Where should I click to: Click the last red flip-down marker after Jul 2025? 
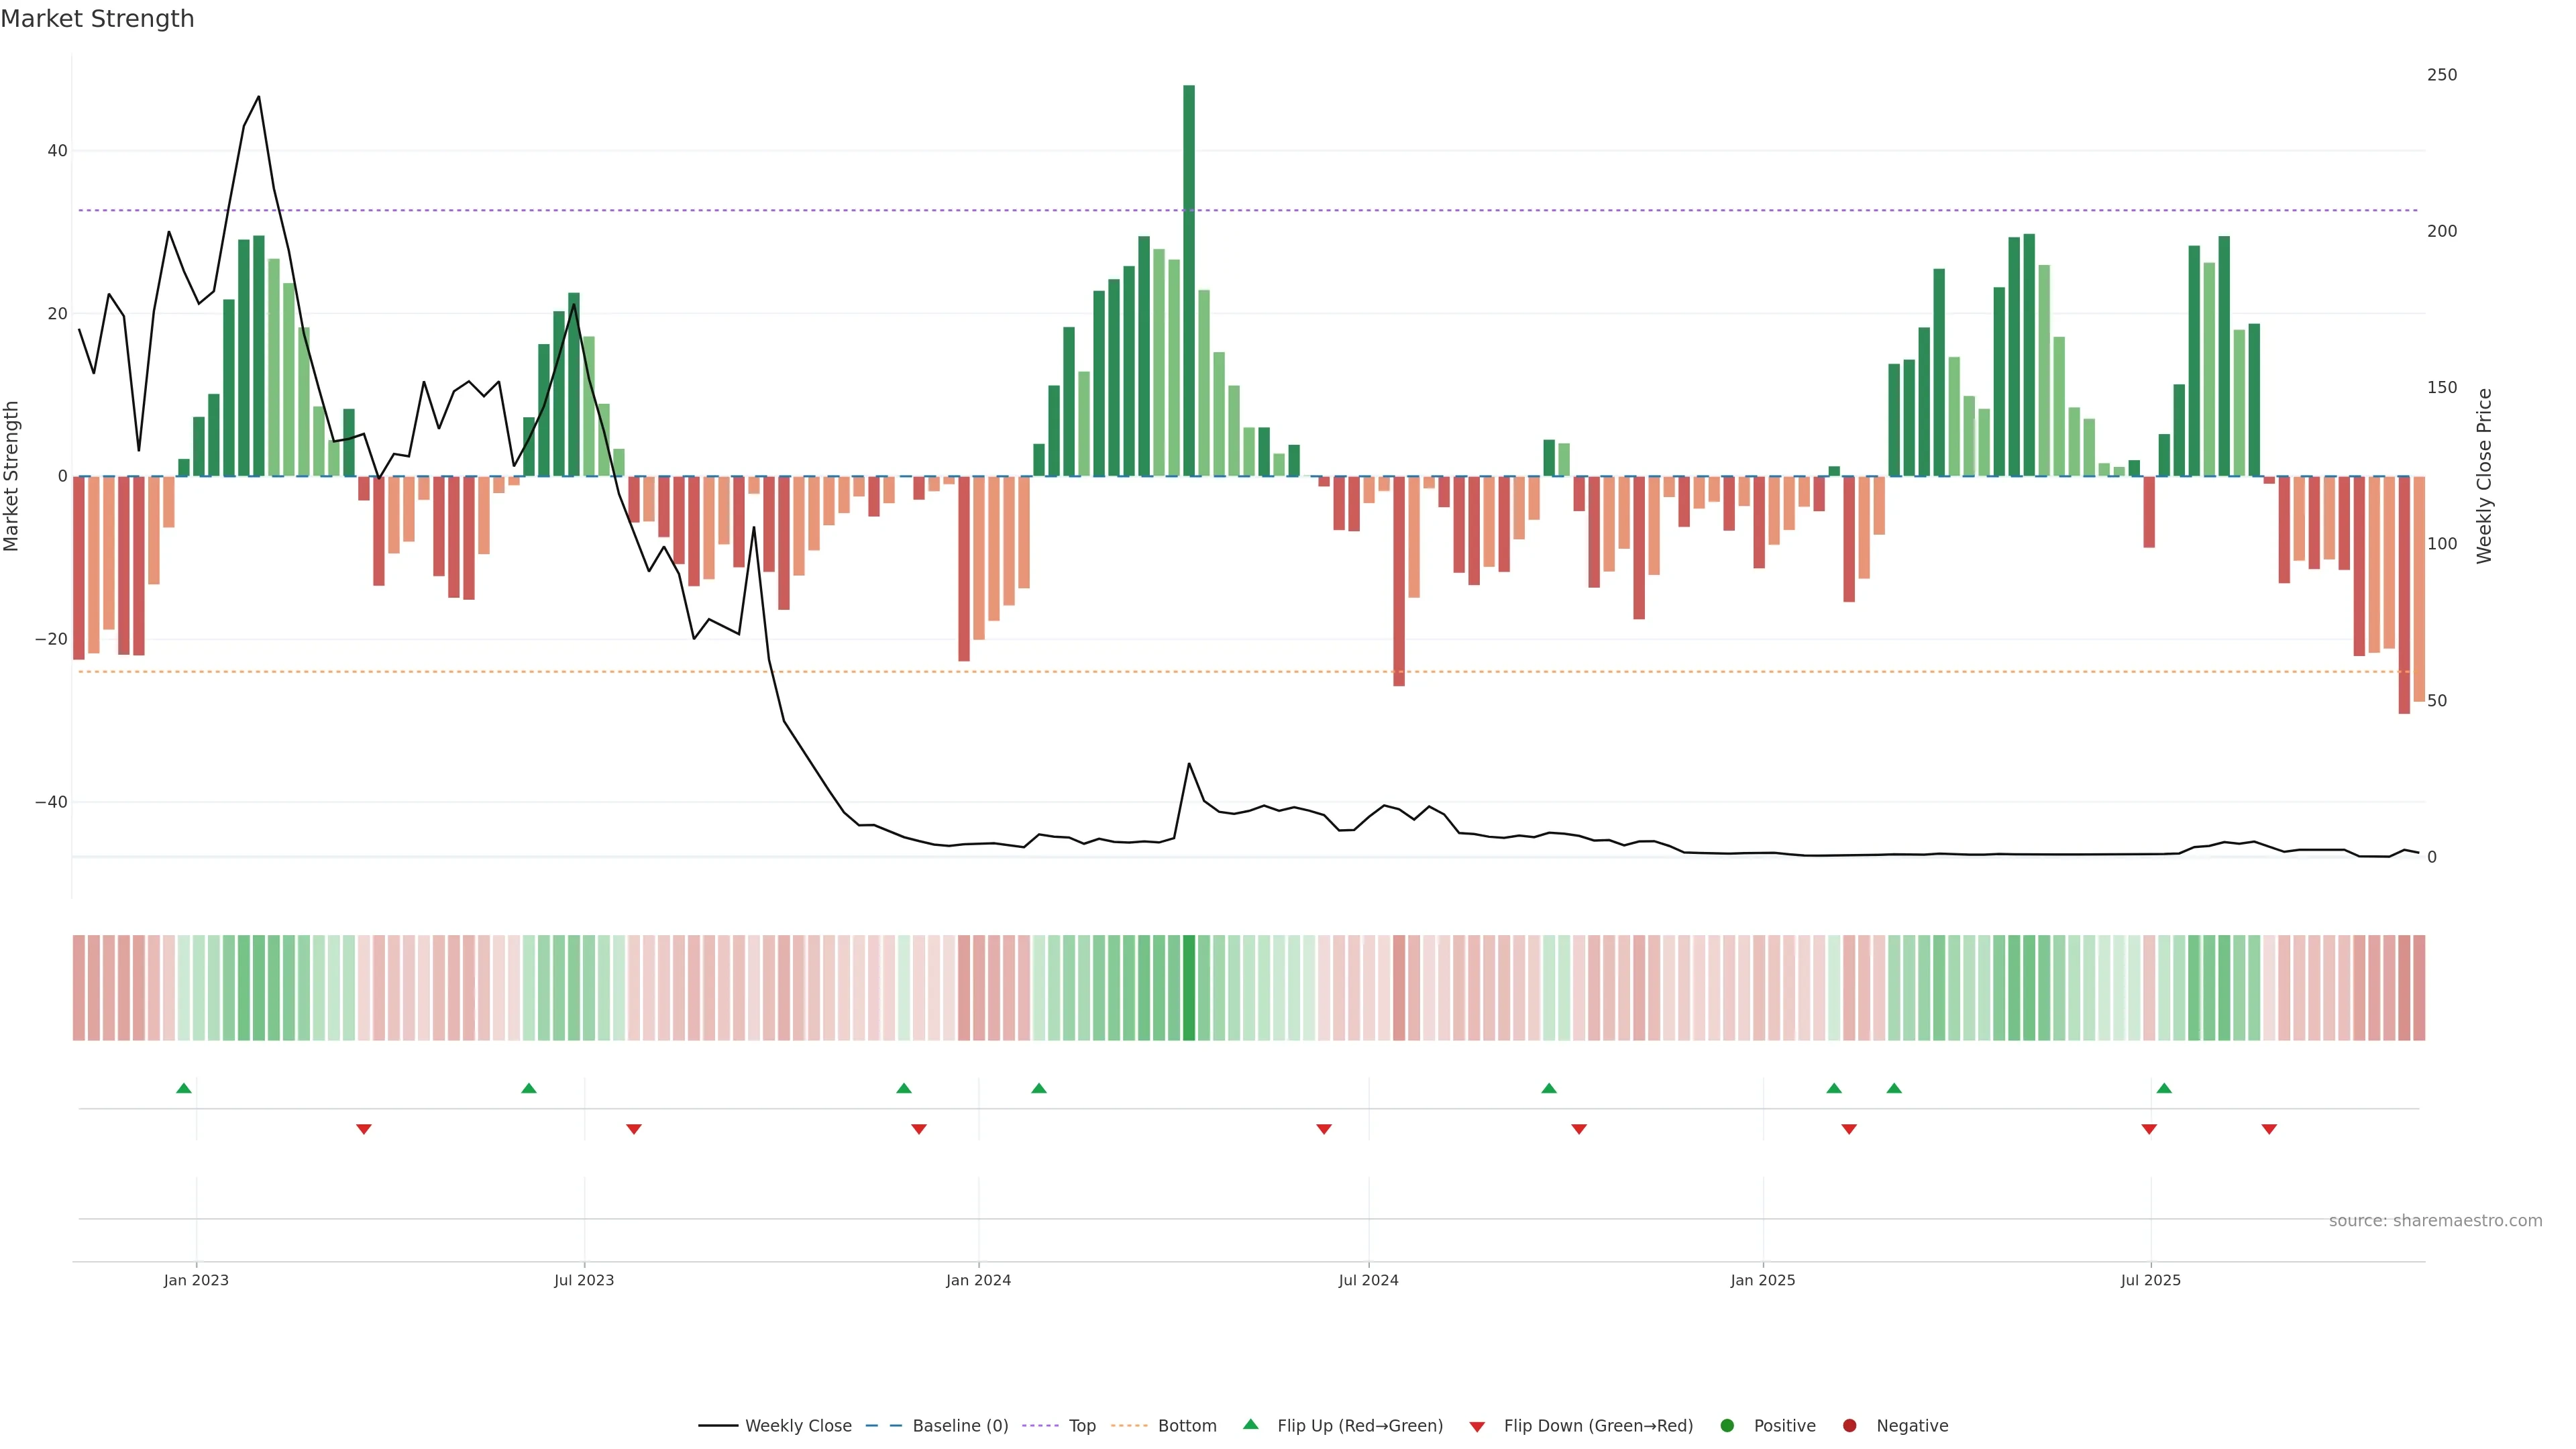tap(2269, 1129)
